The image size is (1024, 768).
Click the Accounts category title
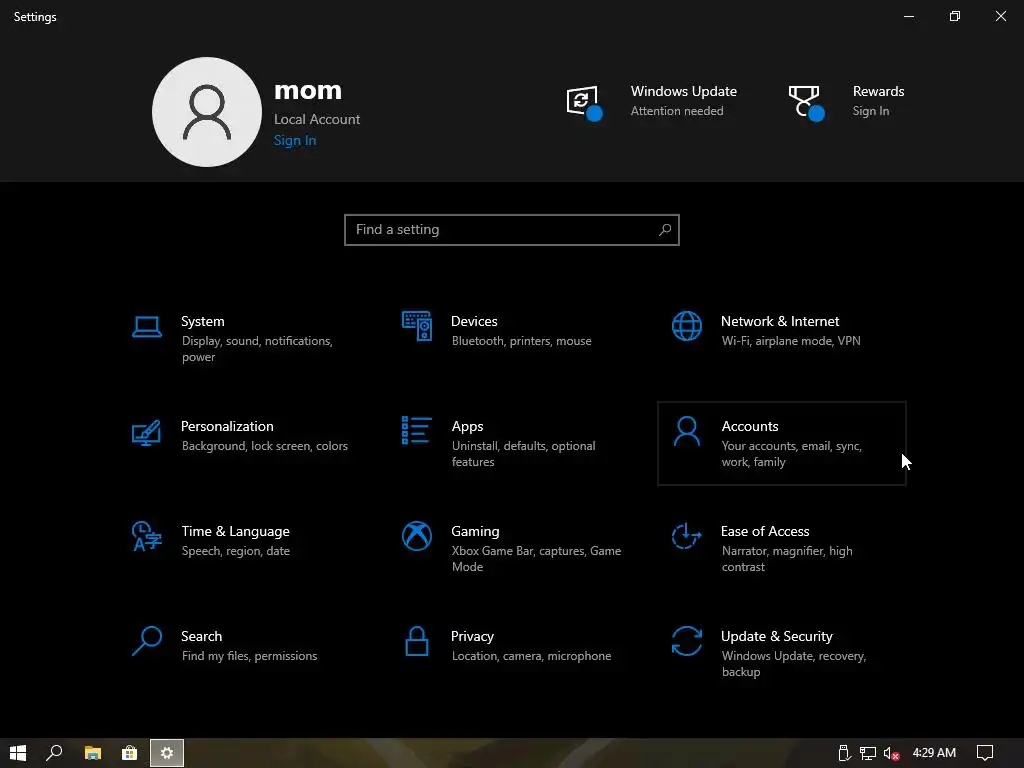(x=750, y=426)
